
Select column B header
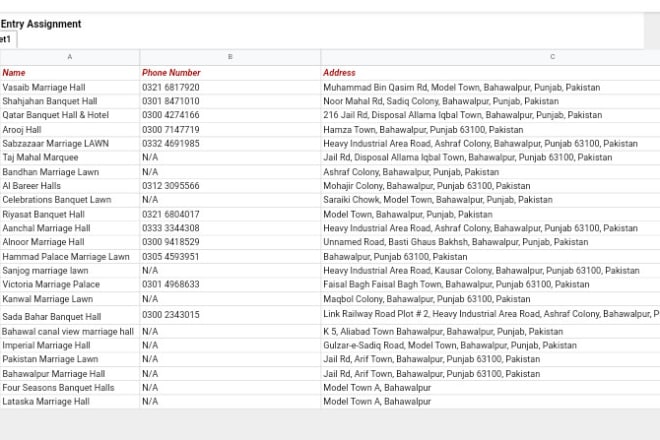(x=230, y=57)
